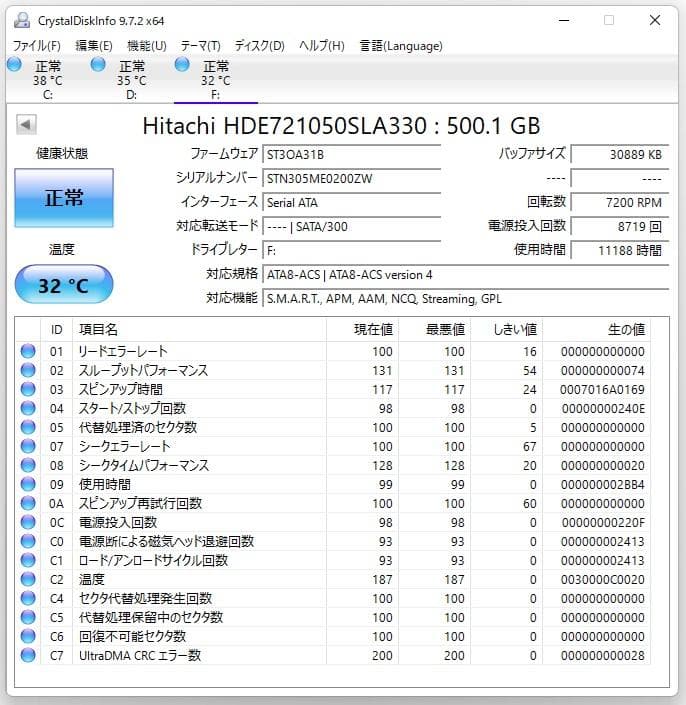Click the 最悪値 column header
This screenshot has height=705, width=686.
434,330
